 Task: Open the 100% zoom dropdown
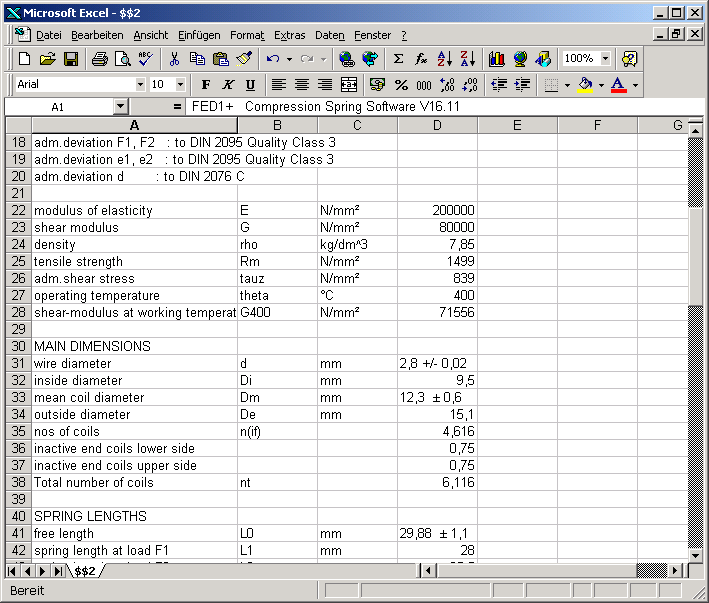[605, 59]
